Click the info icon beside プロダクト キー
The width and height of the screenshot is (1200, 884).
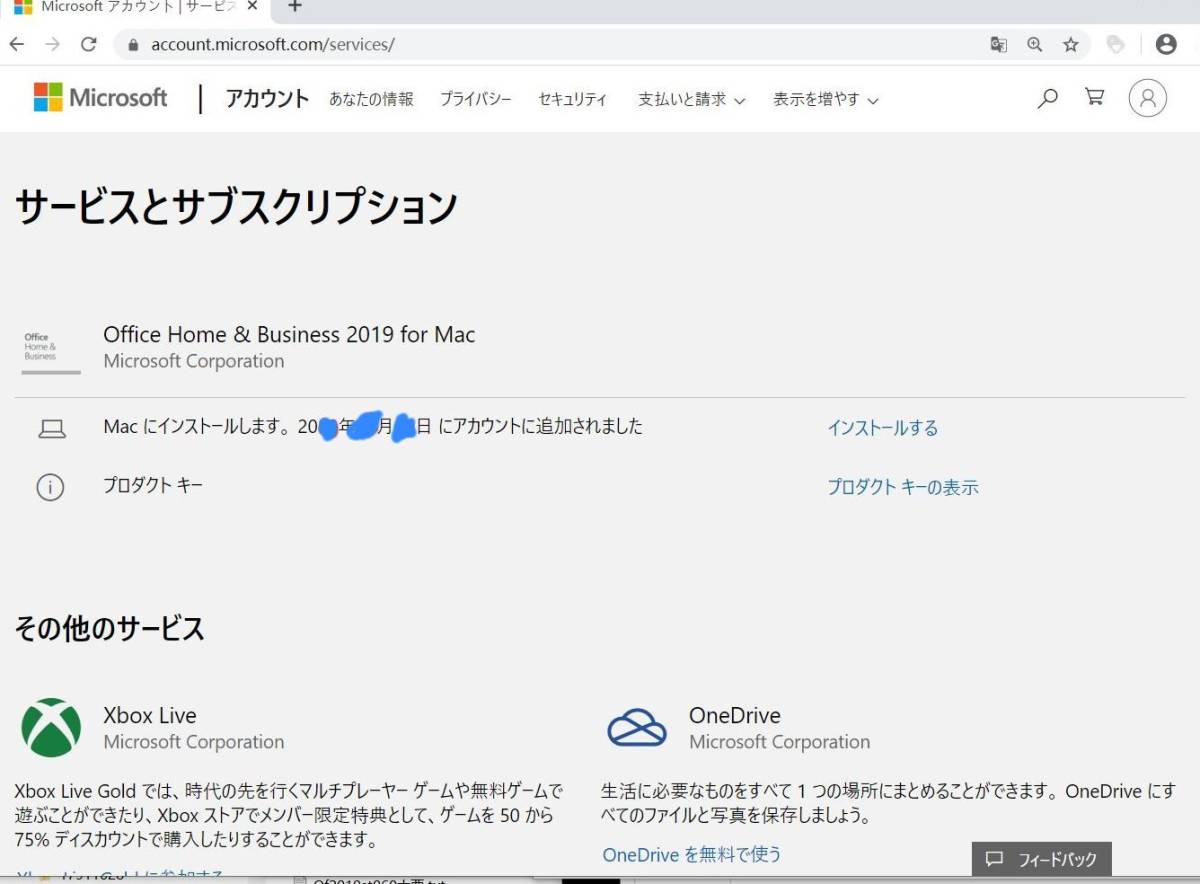50,488
